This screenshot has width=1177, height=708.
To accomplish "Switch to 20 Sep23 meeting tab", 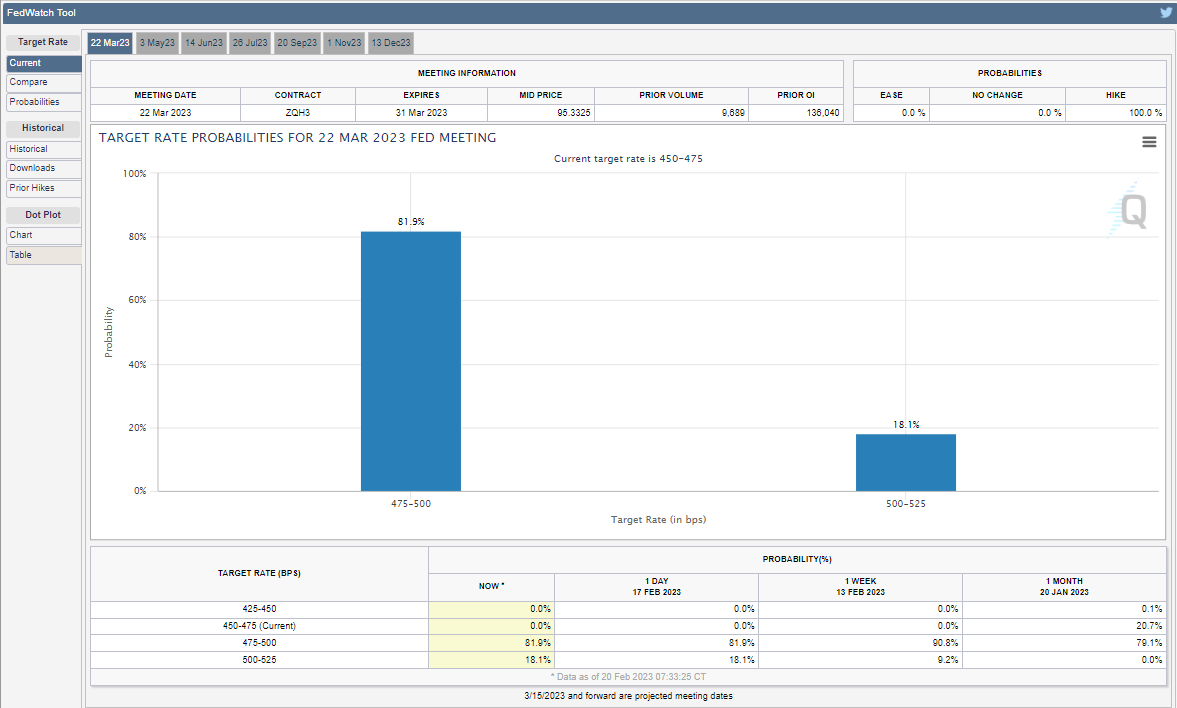I will coord(297,43).
